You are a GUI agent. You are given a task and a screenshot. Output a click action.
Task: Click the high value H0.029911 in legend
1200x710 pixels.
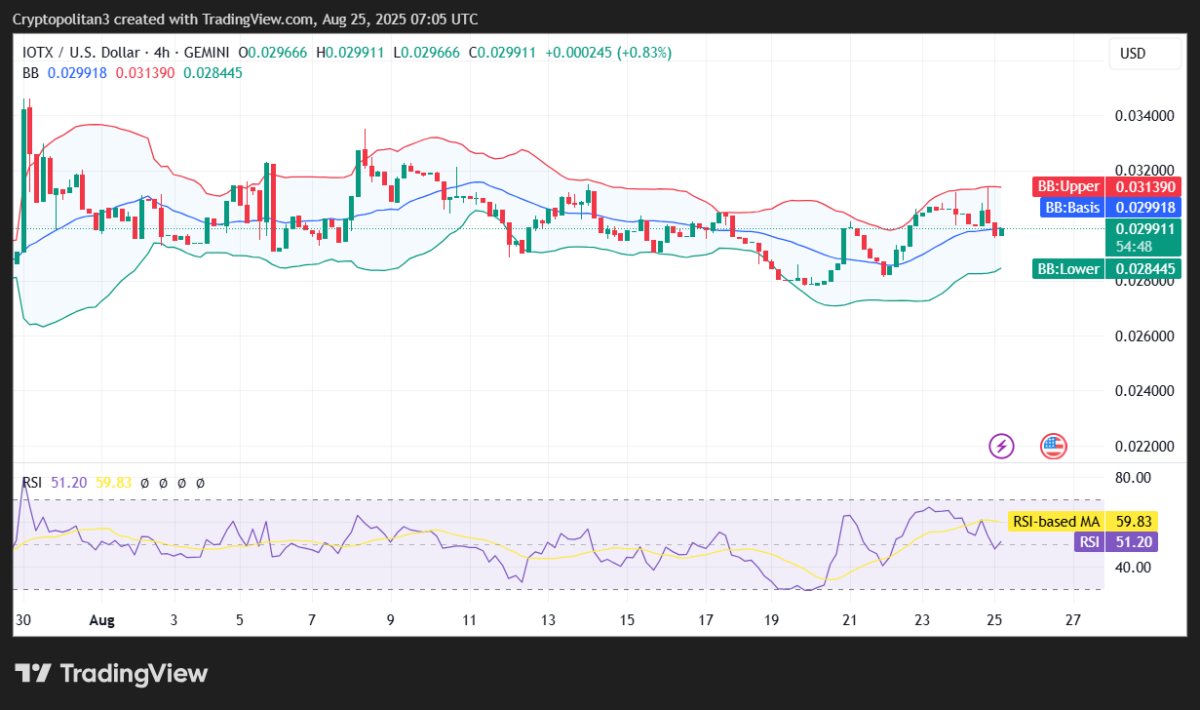pyautogui.click(x=352, y=53)
